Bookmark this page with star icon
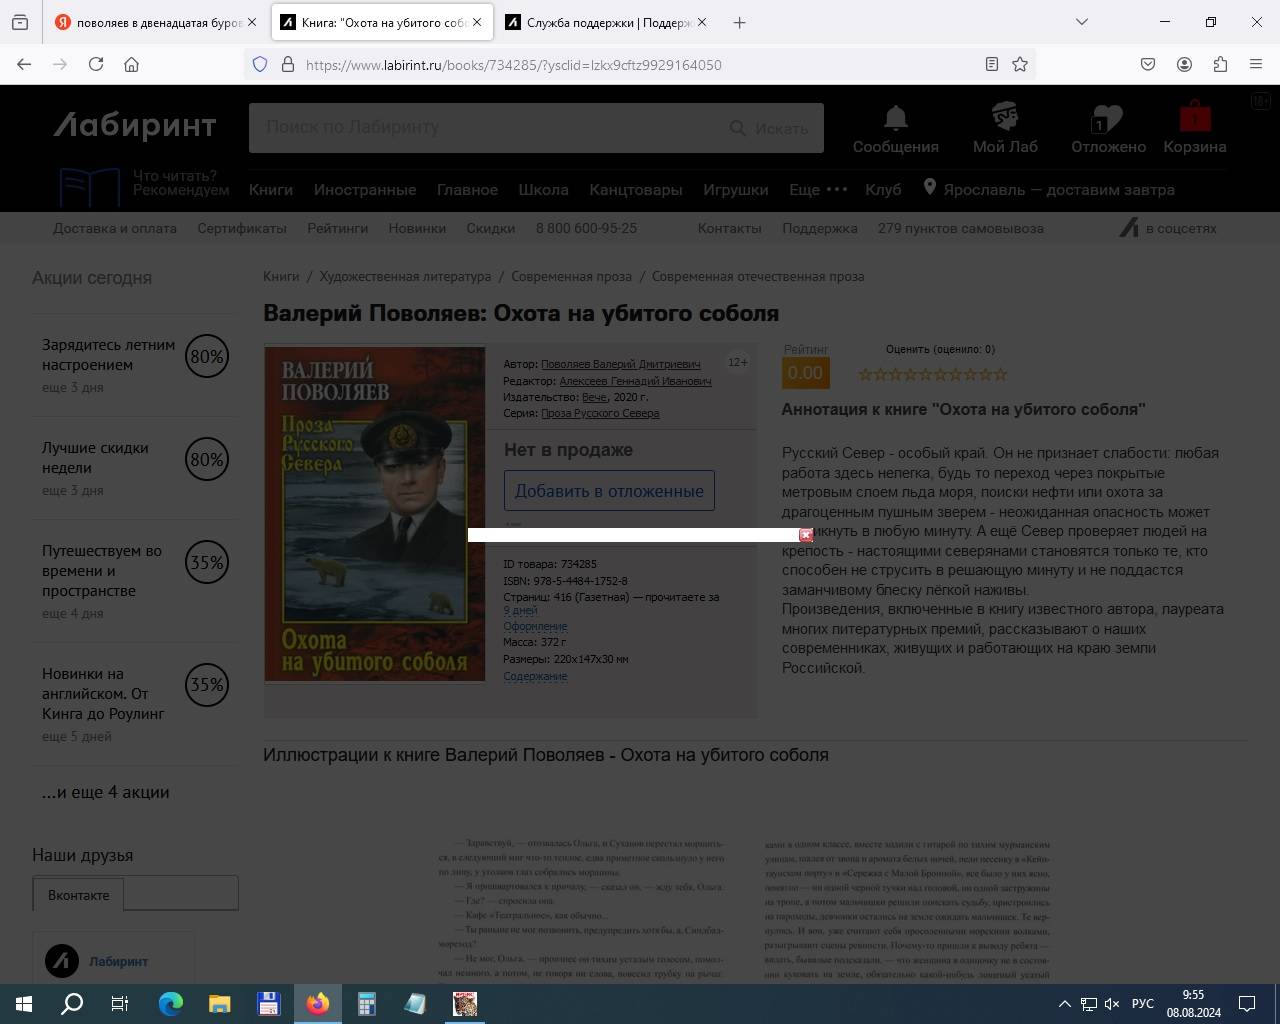The height and width of the screenshot is (1024, 1280). pos(1020,64)
